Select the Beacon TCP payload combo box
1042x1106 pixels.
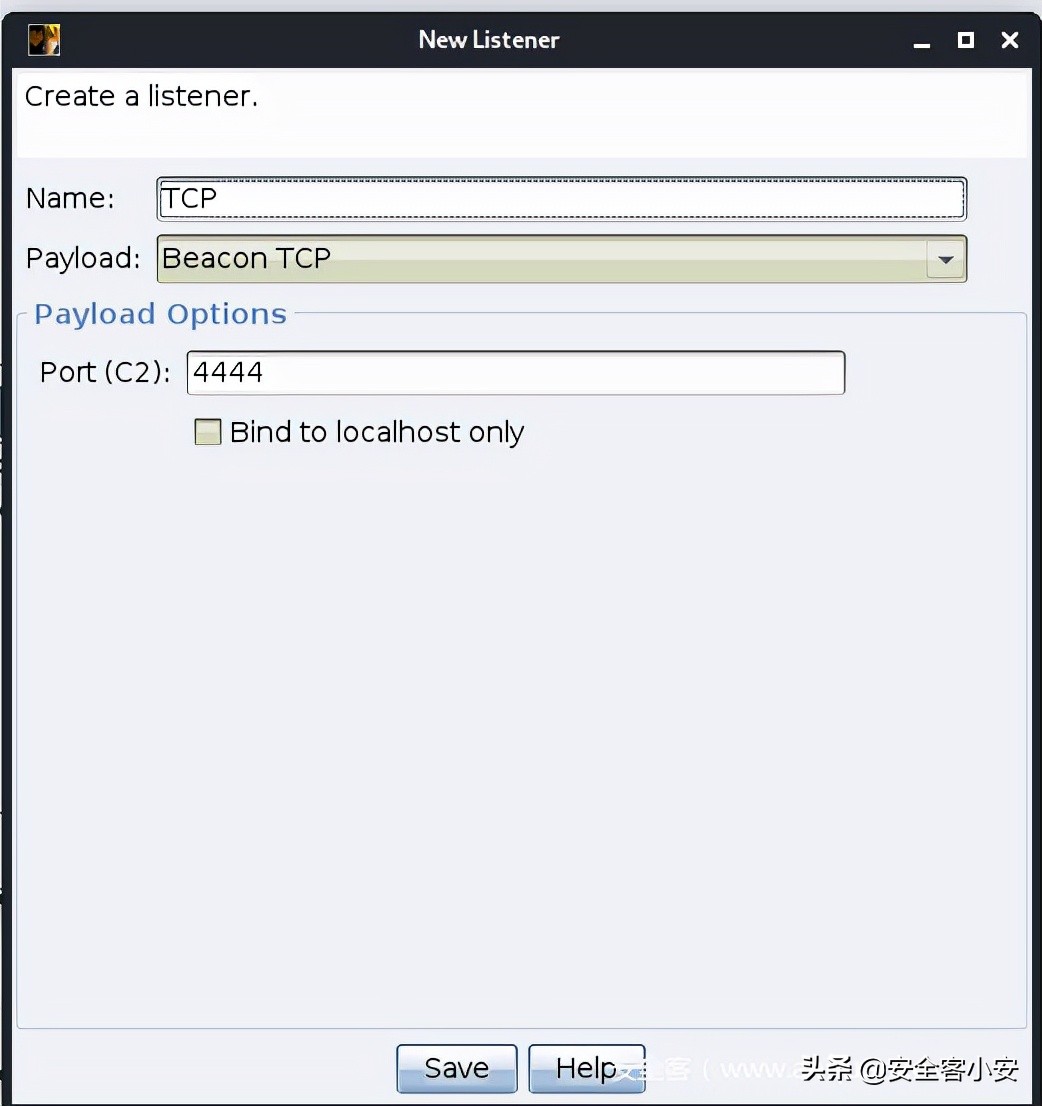[540, 259]
